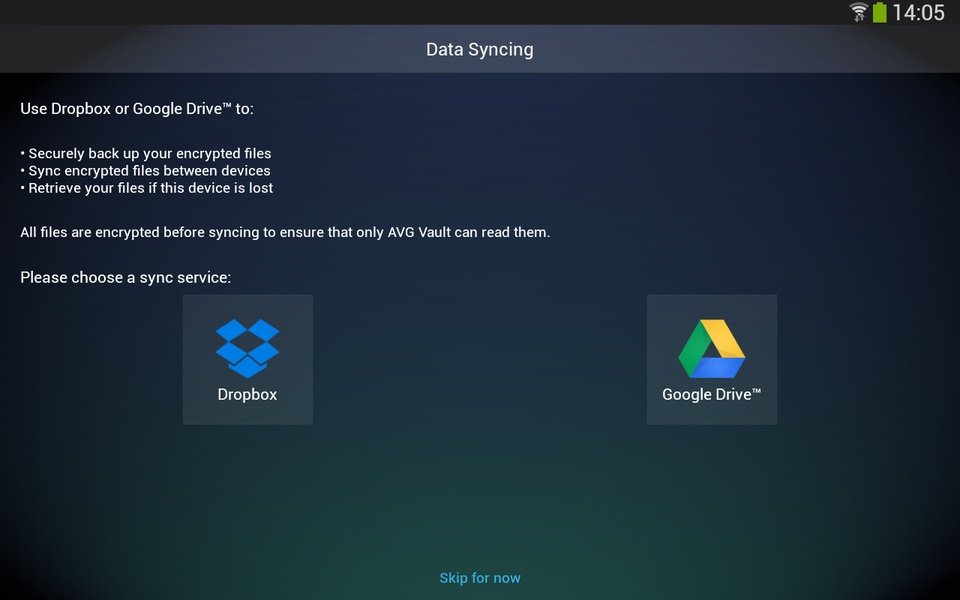Select the Dropbox text label
The height and width of the screenshot is (600, 960).
[x=247, y=394]
